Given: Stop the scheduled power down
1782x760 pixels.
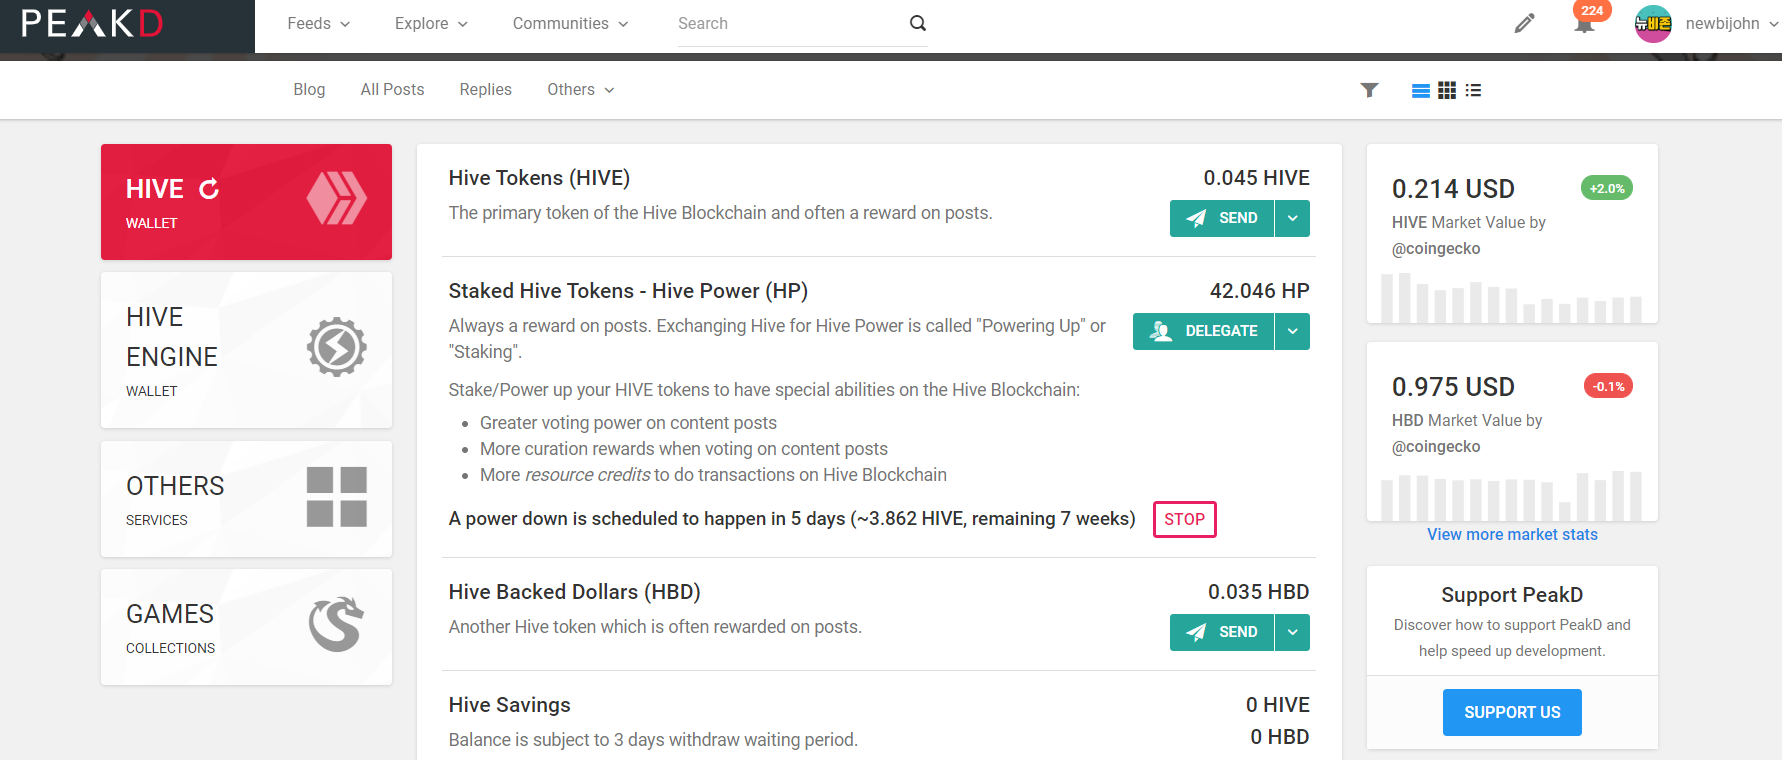Looking at the screenshot, I should point(1184,519).
